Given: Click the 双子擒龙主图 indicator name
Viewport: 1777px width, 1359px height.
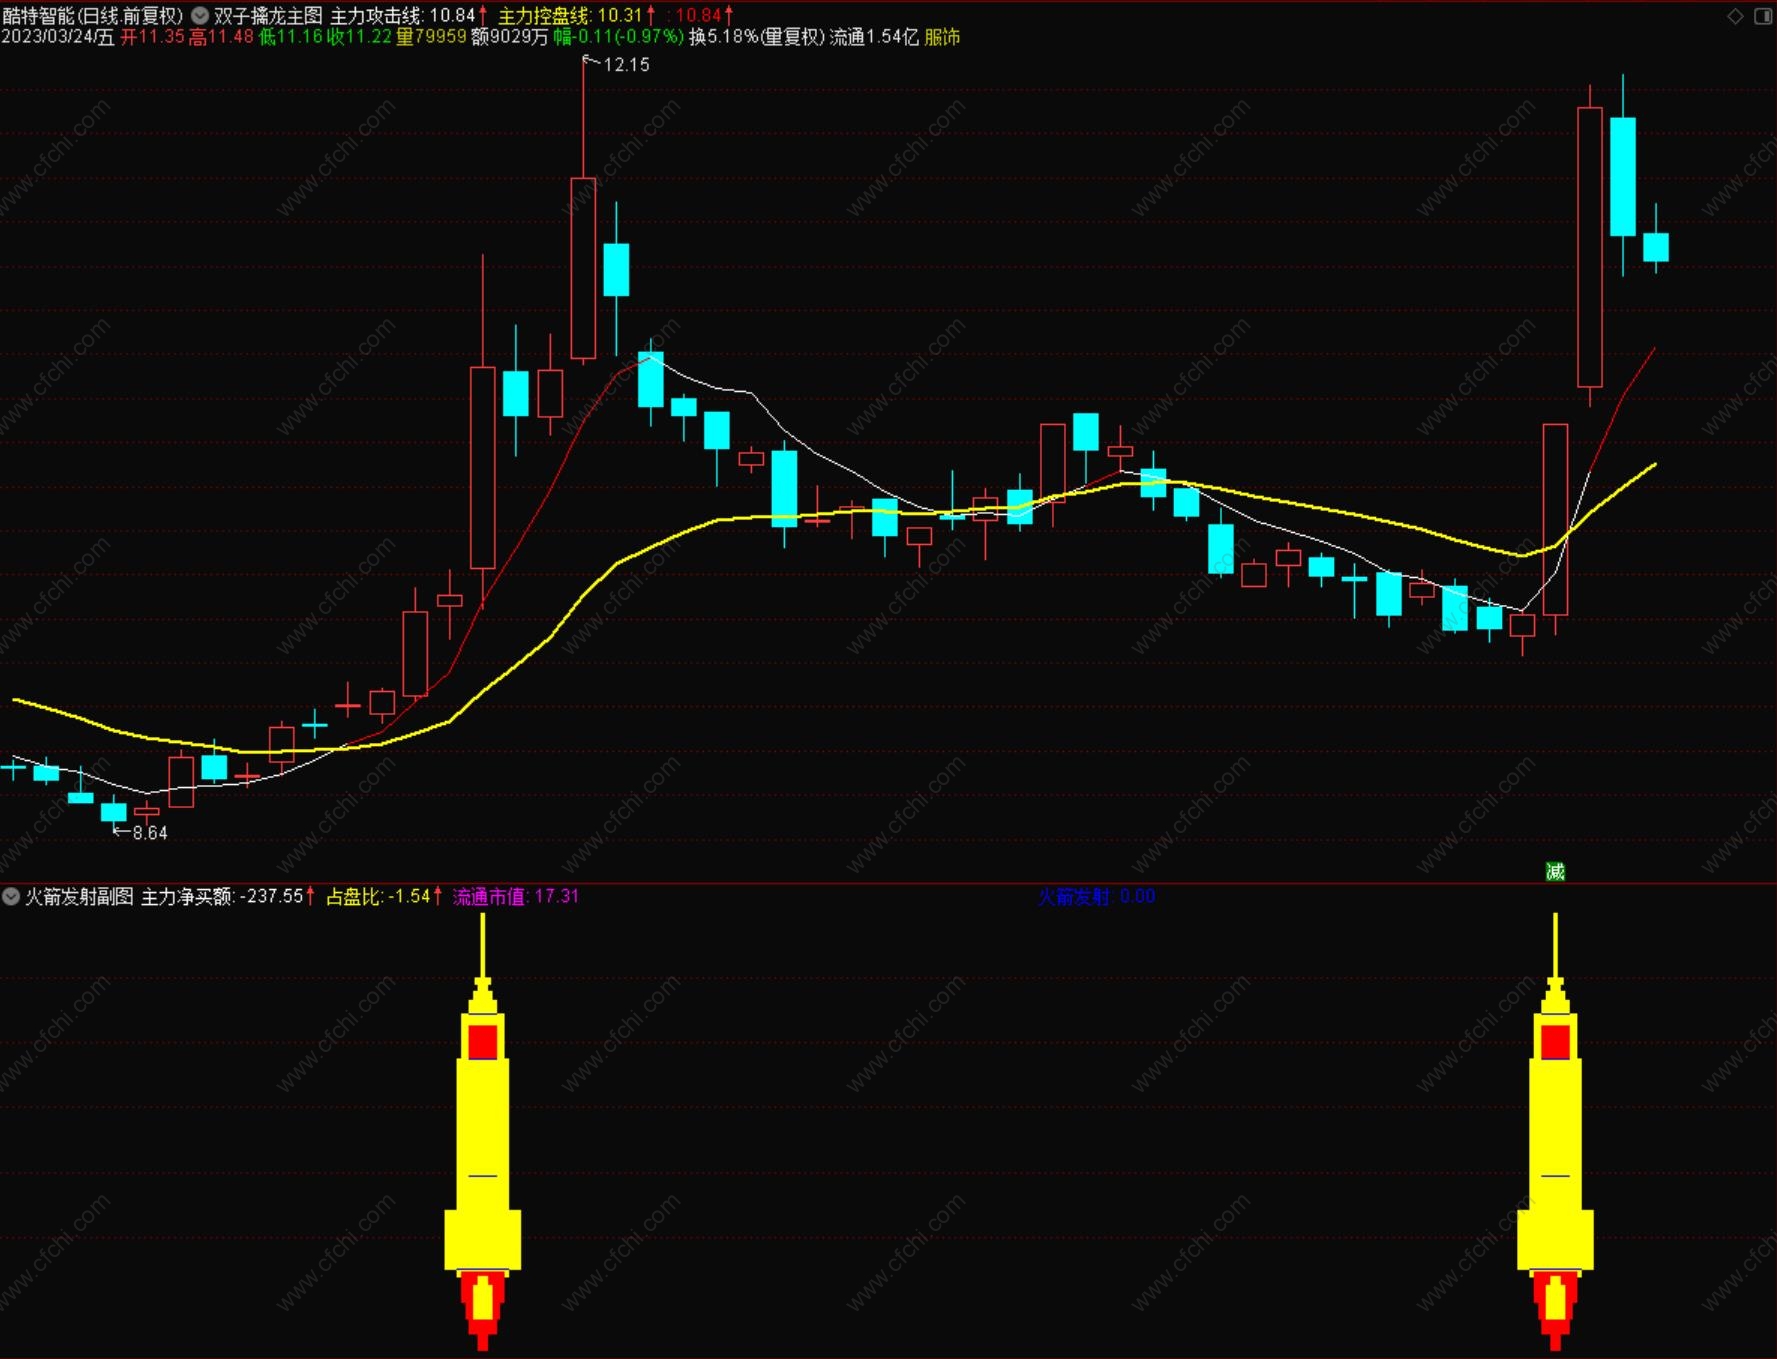Looking at the screenshot, I should click(x=268, y=16).
